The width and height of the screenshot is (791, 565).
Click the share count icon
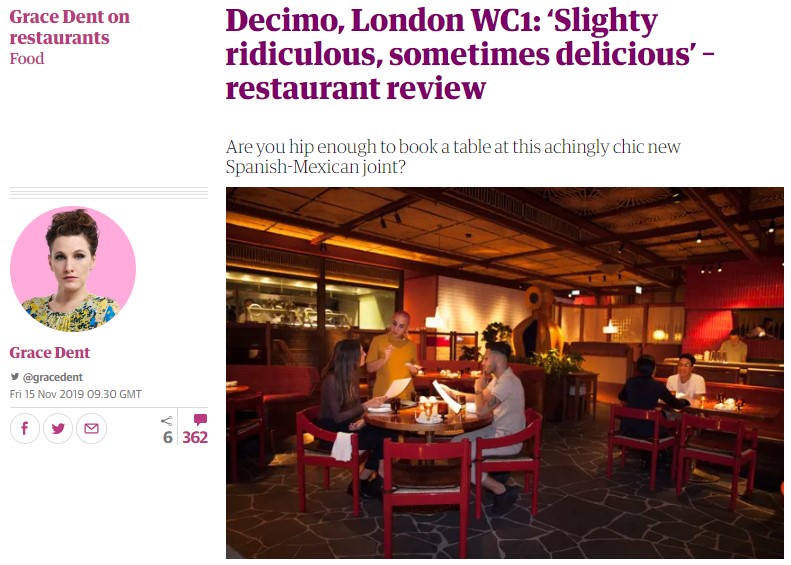[x=166, y=421]
